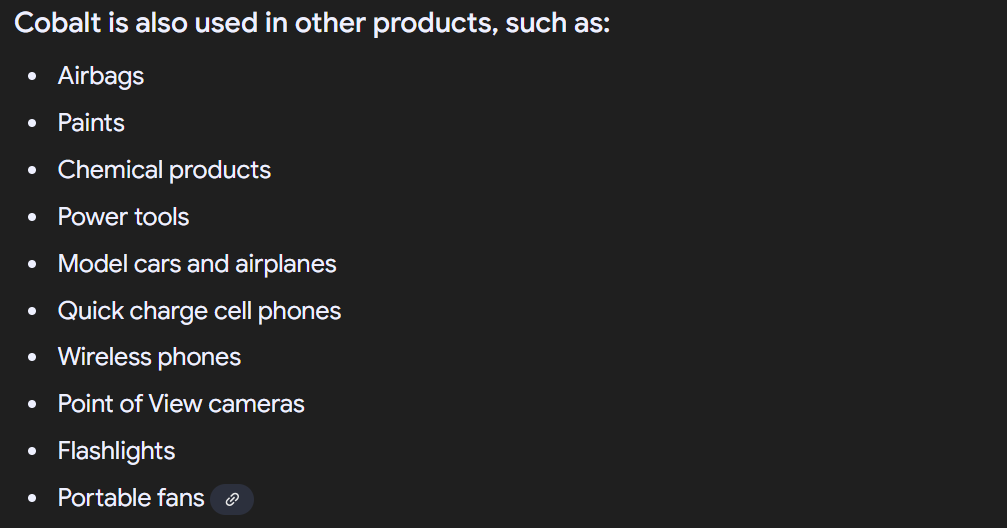
Task: Select the 'Flashlights' list item
Action: pyautogui.click(x=116, y=451)
